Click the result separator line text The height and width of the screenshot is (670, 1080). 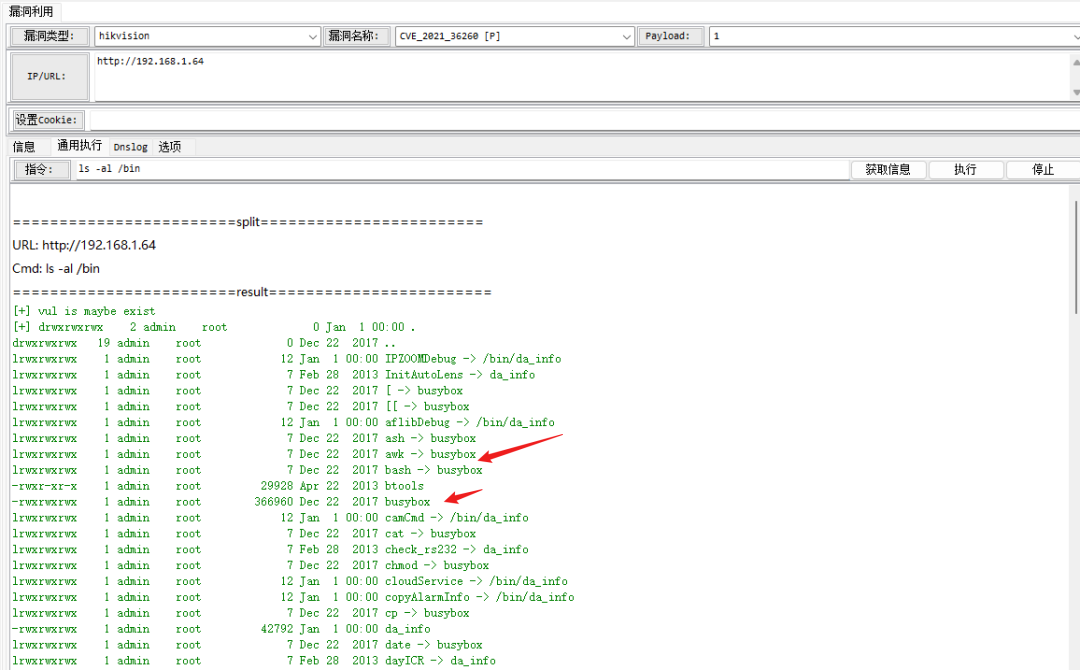click(252, 292)
